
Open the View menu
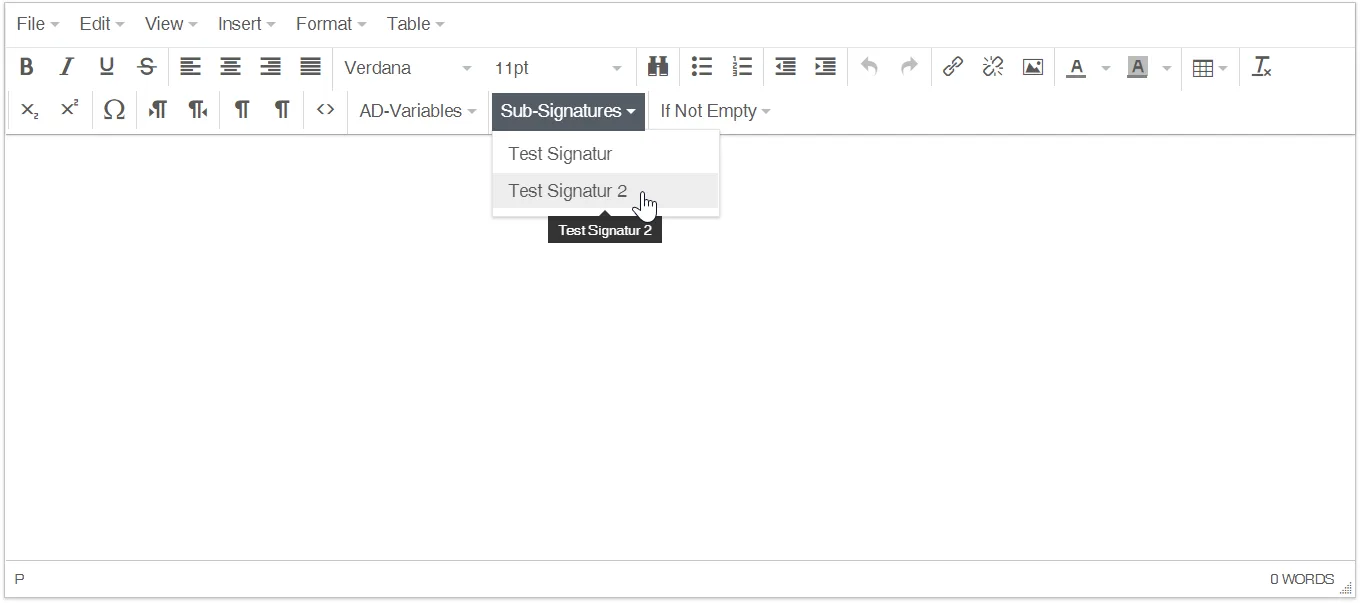[x=171, y=24]
